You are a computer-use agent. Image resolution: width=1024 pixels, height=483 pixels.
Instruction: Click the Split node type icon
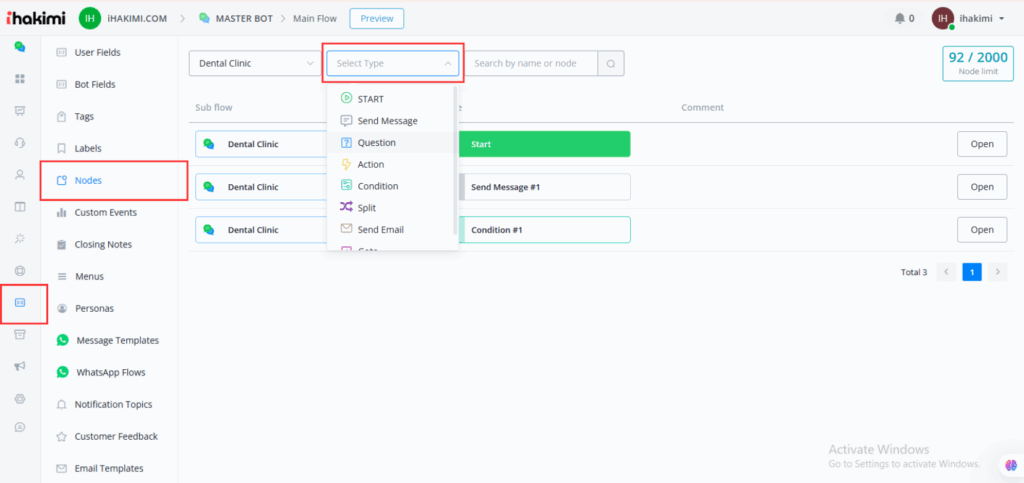click(346, 208)
